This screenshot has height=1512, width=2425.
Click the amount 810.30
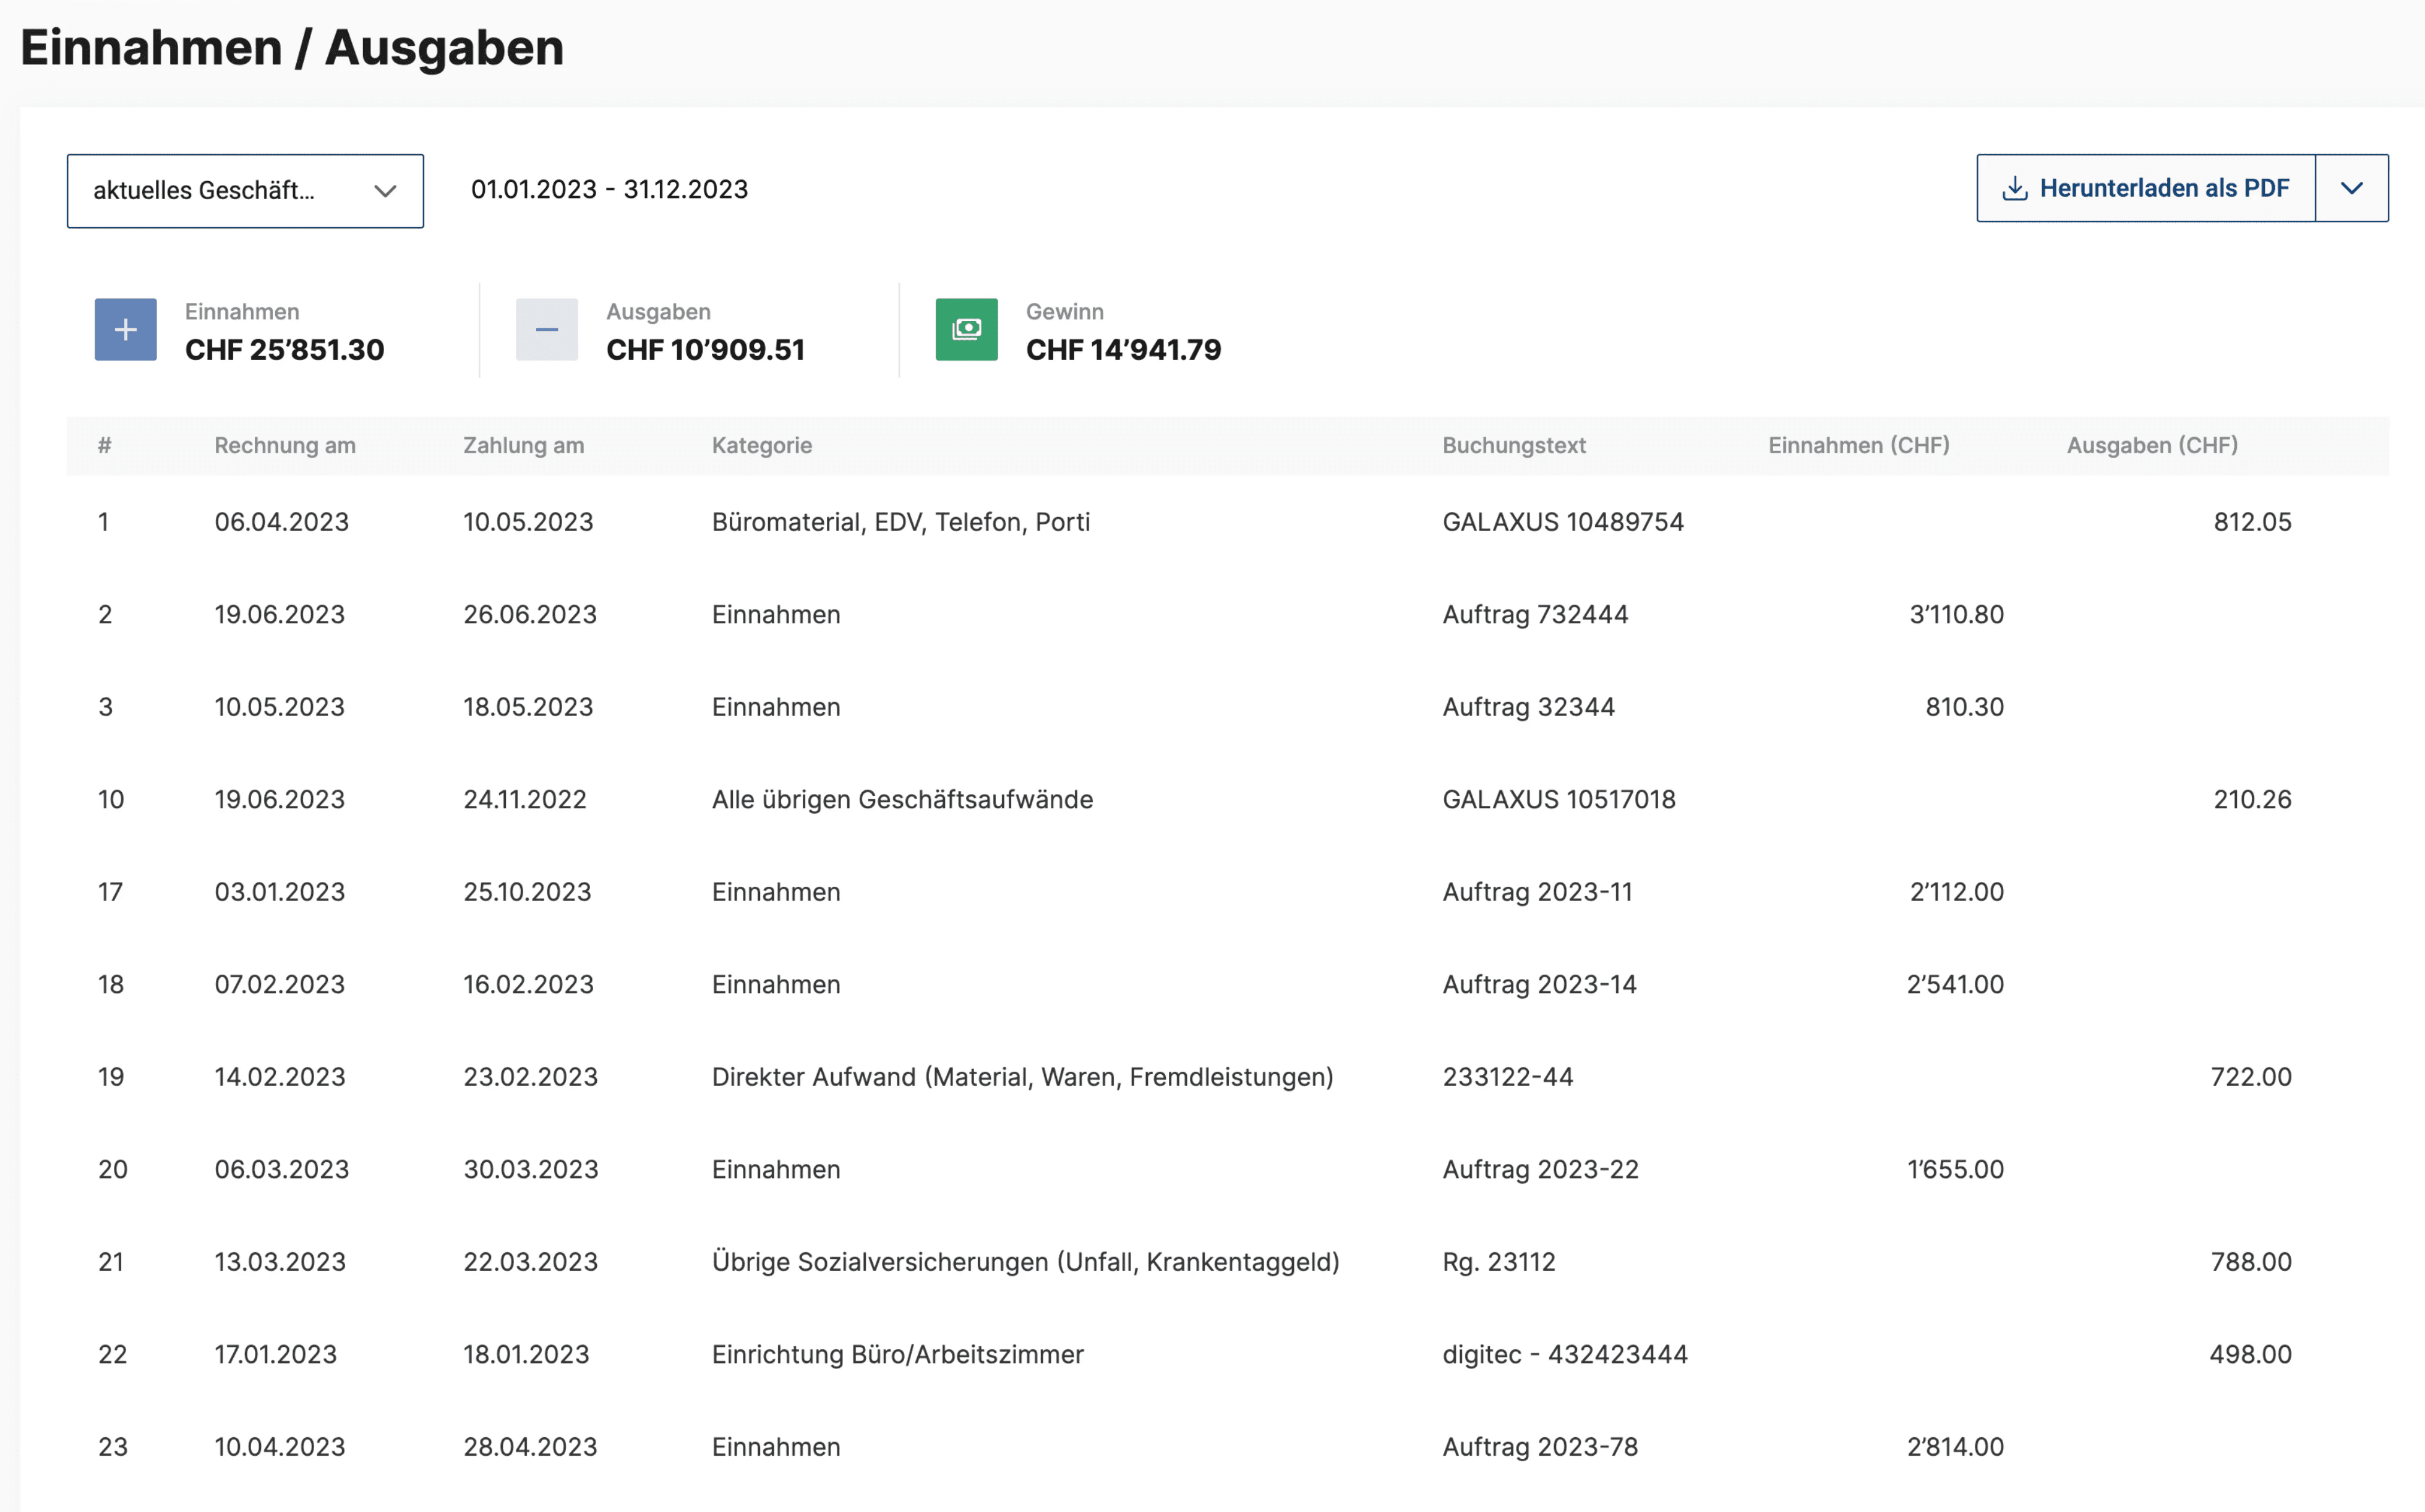(x=1964, y=707)
